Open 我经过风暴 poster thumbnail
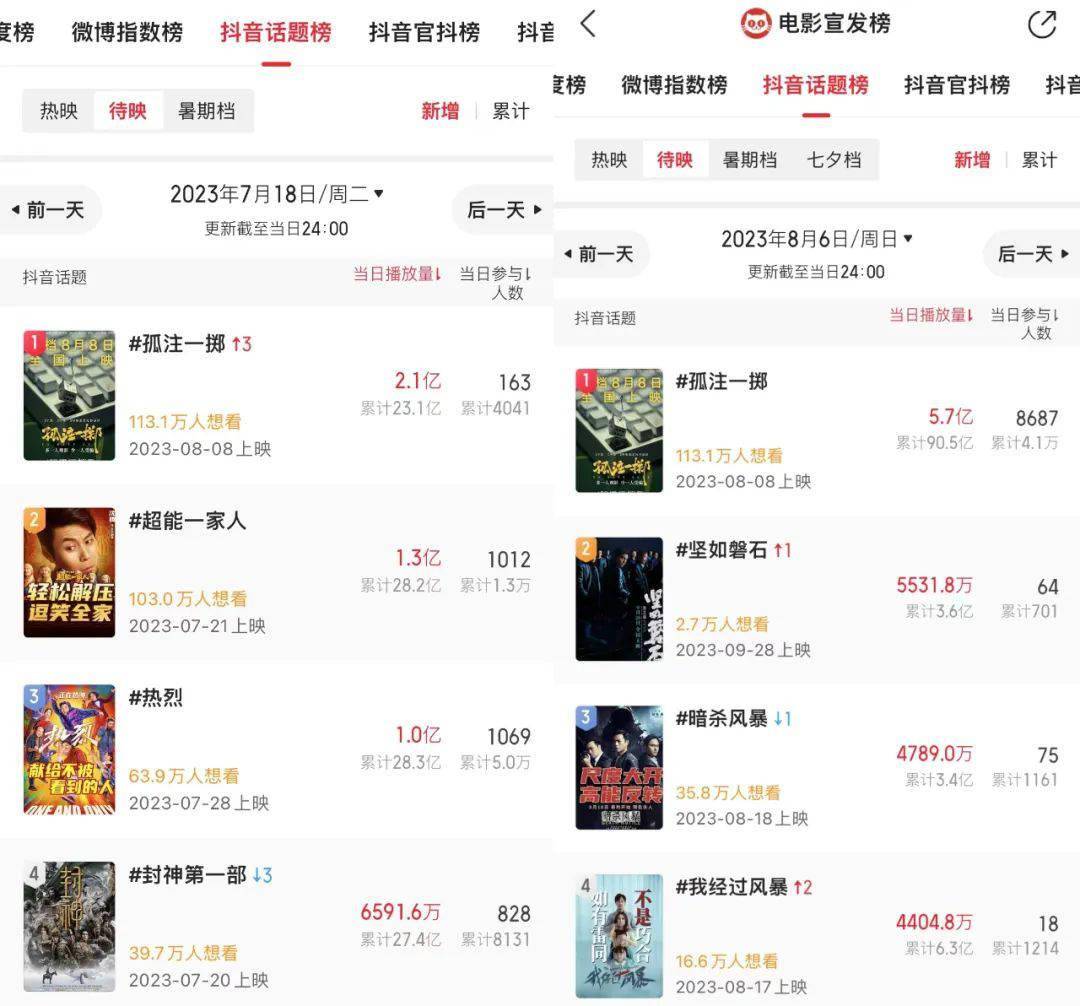The width and height of the screenshot is (1080, 1006). point(619,936)
